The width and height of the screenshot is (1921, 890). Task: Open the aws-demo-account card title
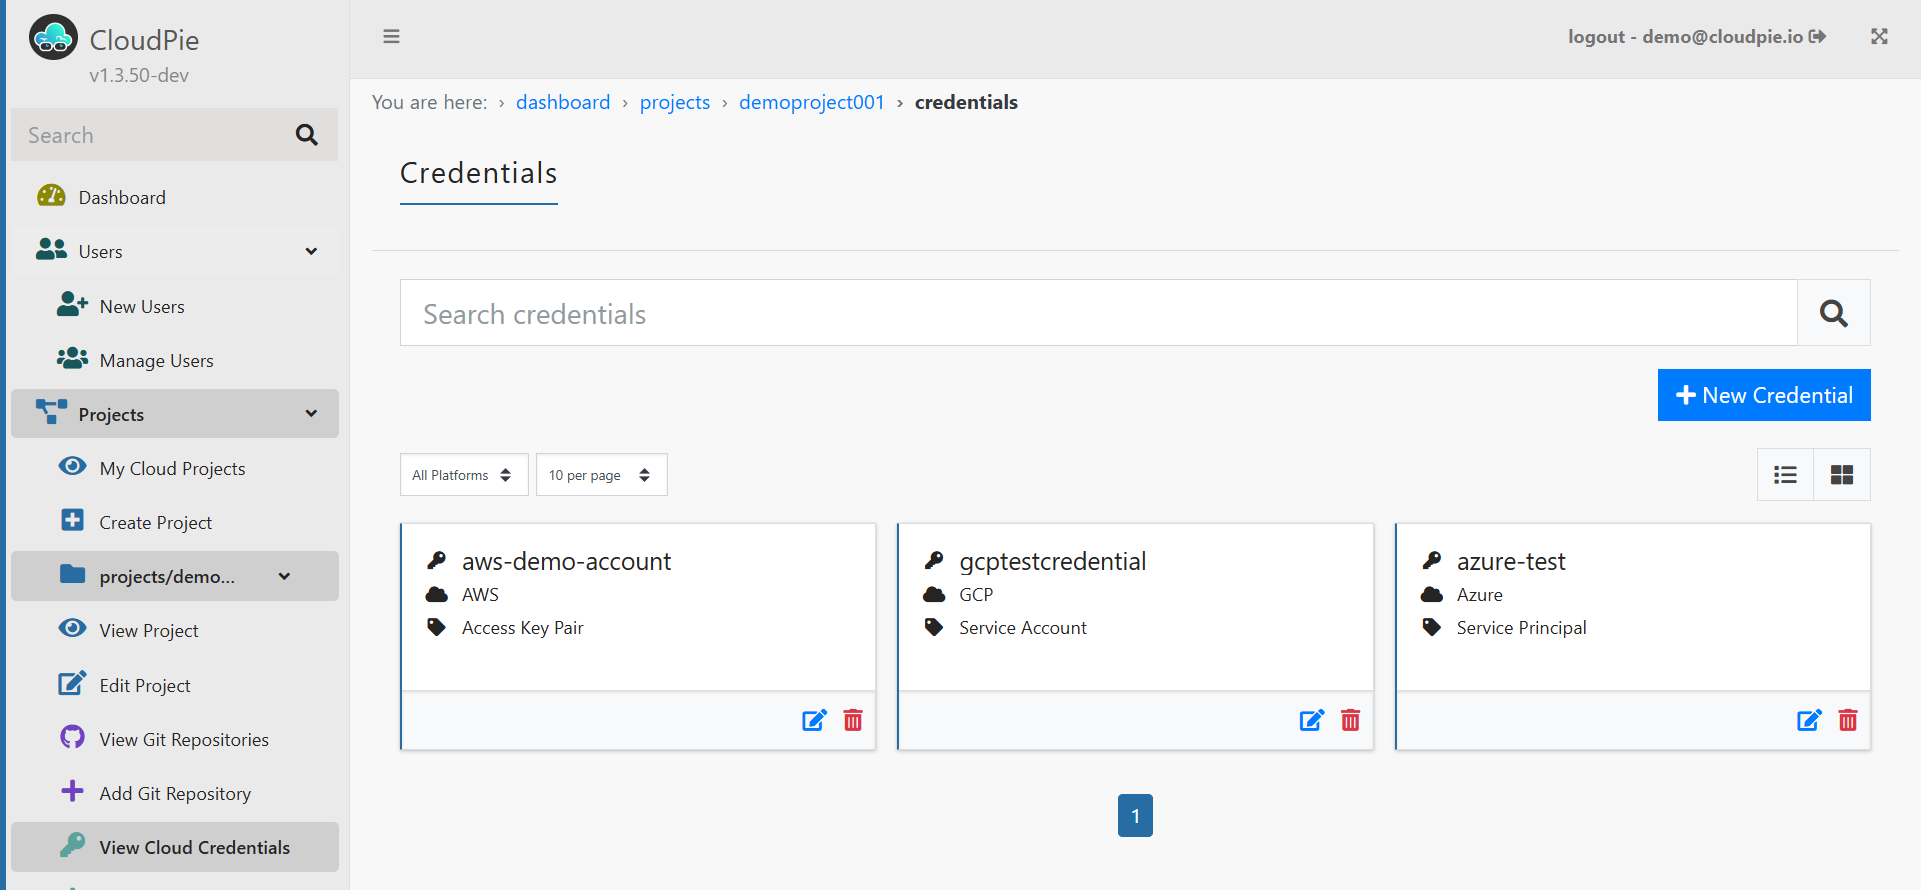tap(566, 561)
